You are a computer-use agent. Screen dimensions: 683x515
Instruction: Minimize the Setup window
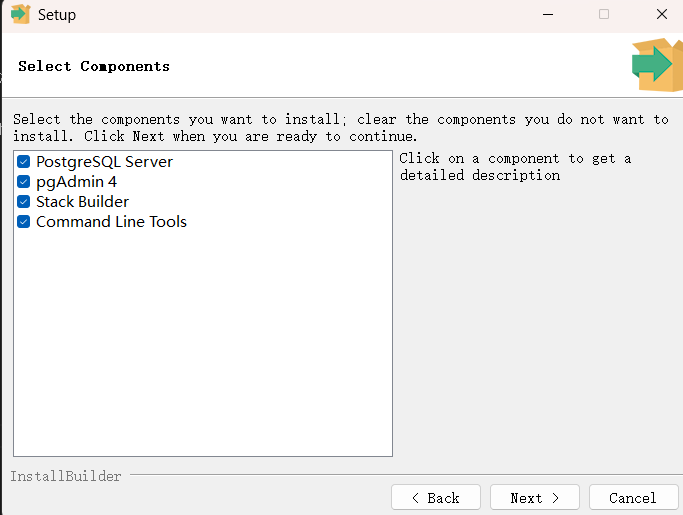pos(548,14)
